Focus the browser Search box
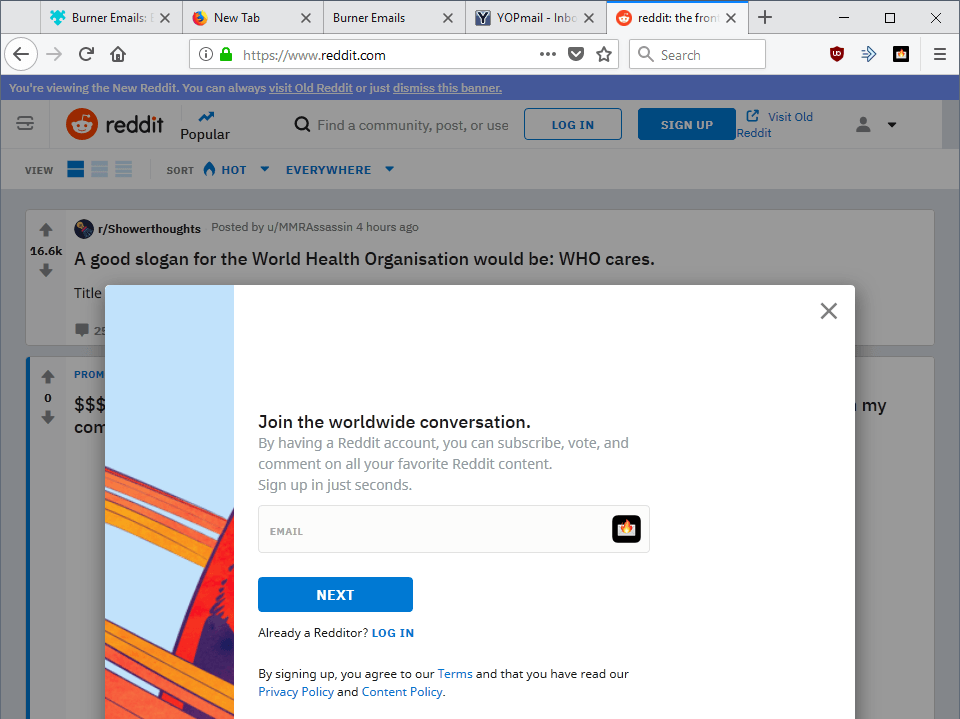960x719 pixels. click(697, 55)
